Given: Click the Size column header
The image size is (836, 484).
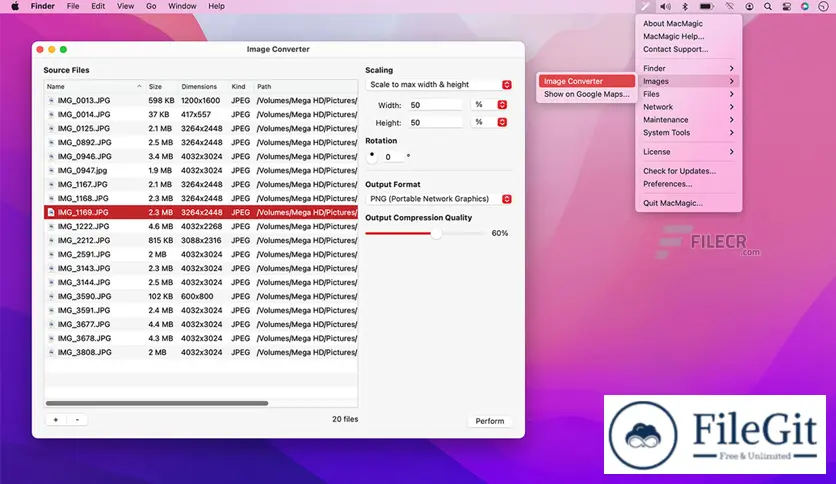Looking at the screenshot, I should (x=162, y=86).
